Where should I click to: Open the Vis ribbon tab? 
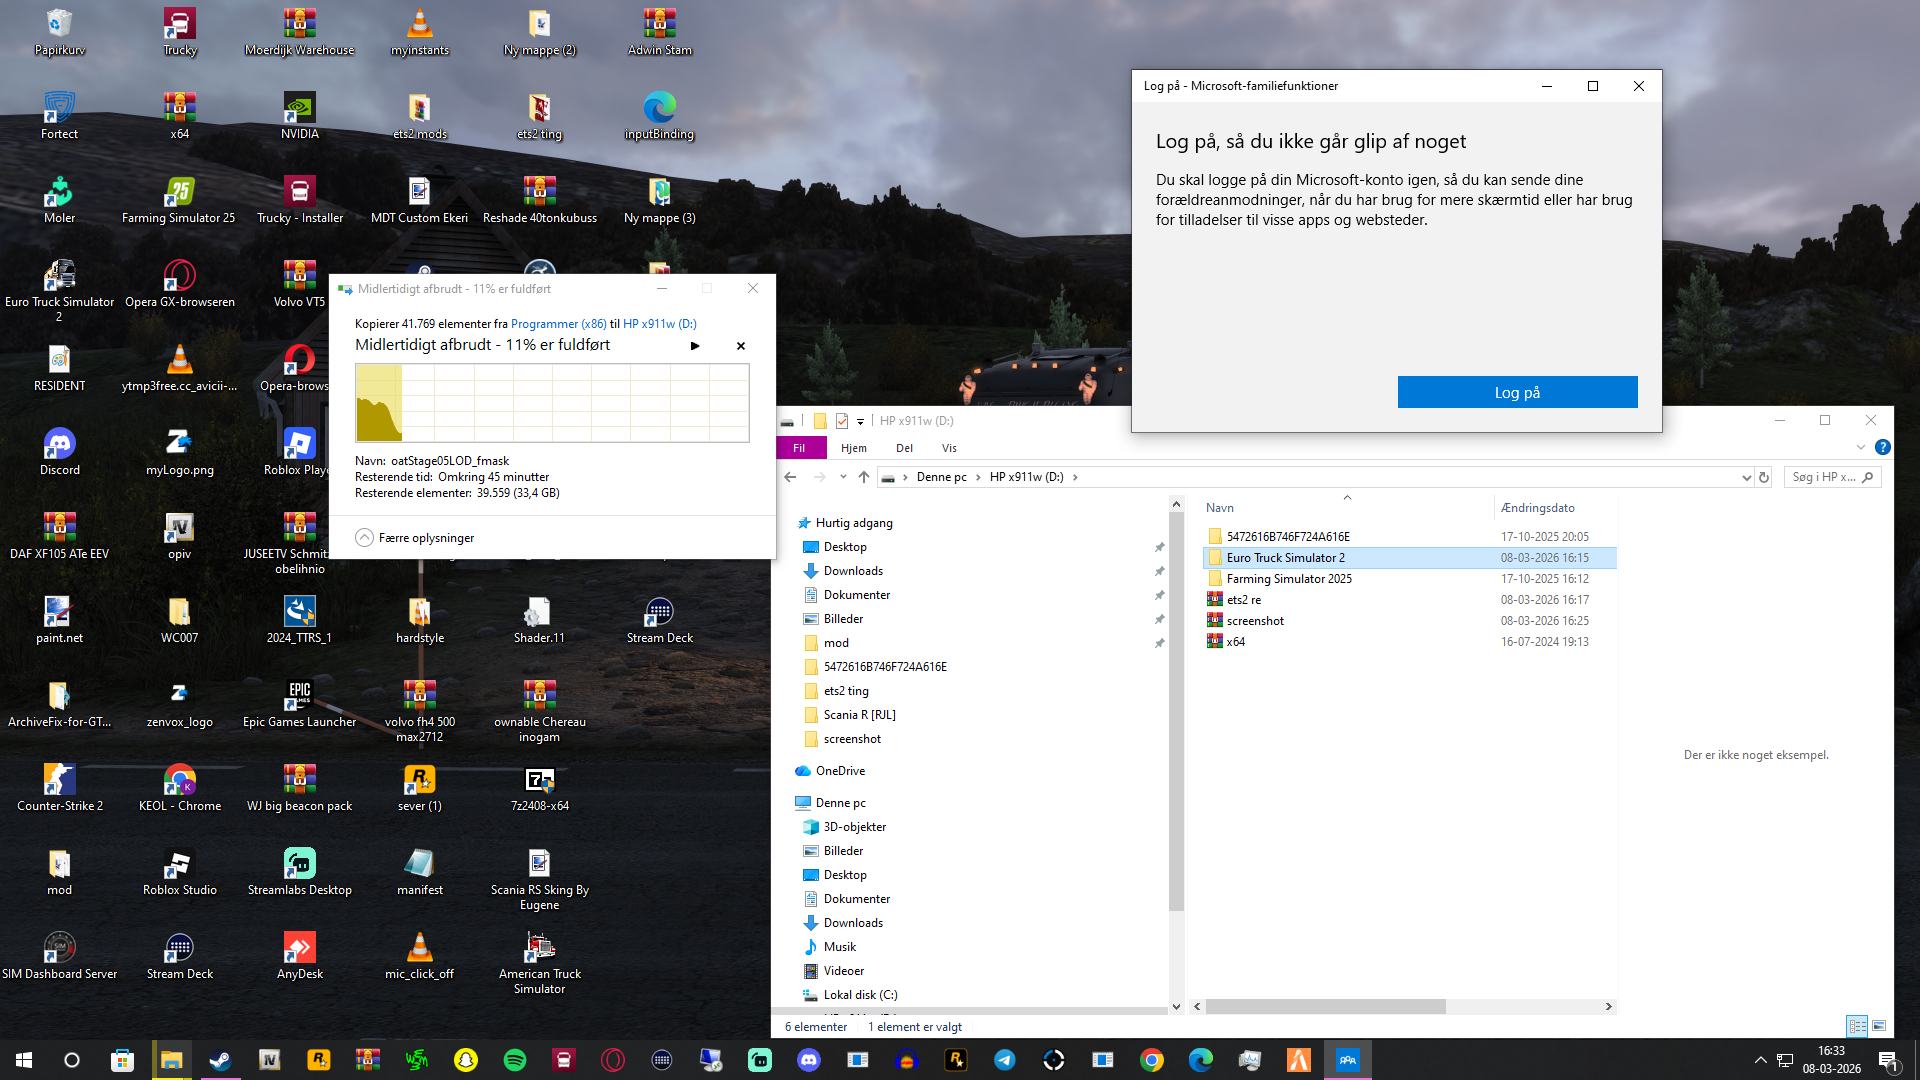pos(949,448)
